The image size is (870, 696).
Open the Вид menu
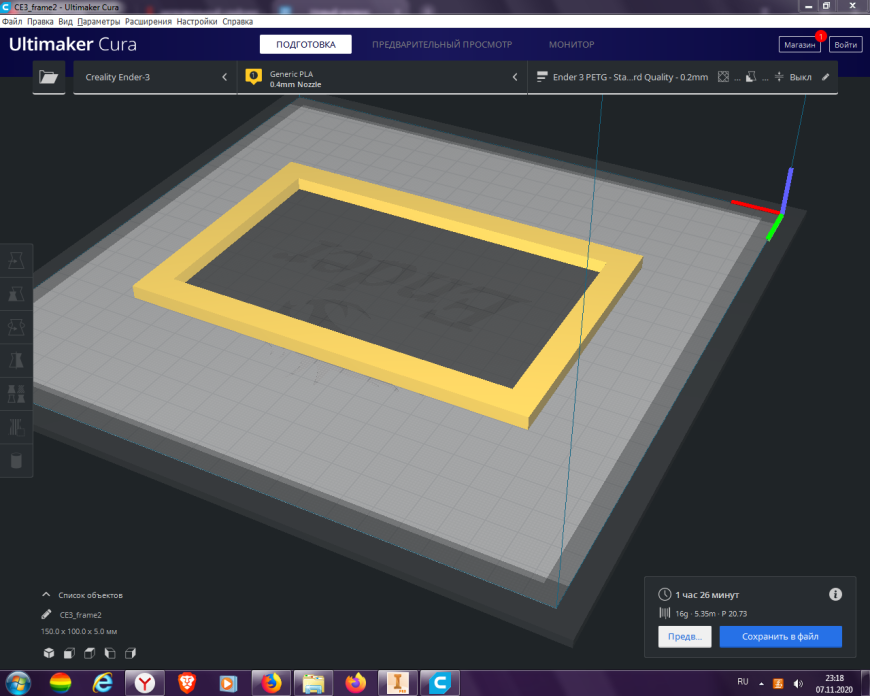pyautogui.click(x=65, y=22)
